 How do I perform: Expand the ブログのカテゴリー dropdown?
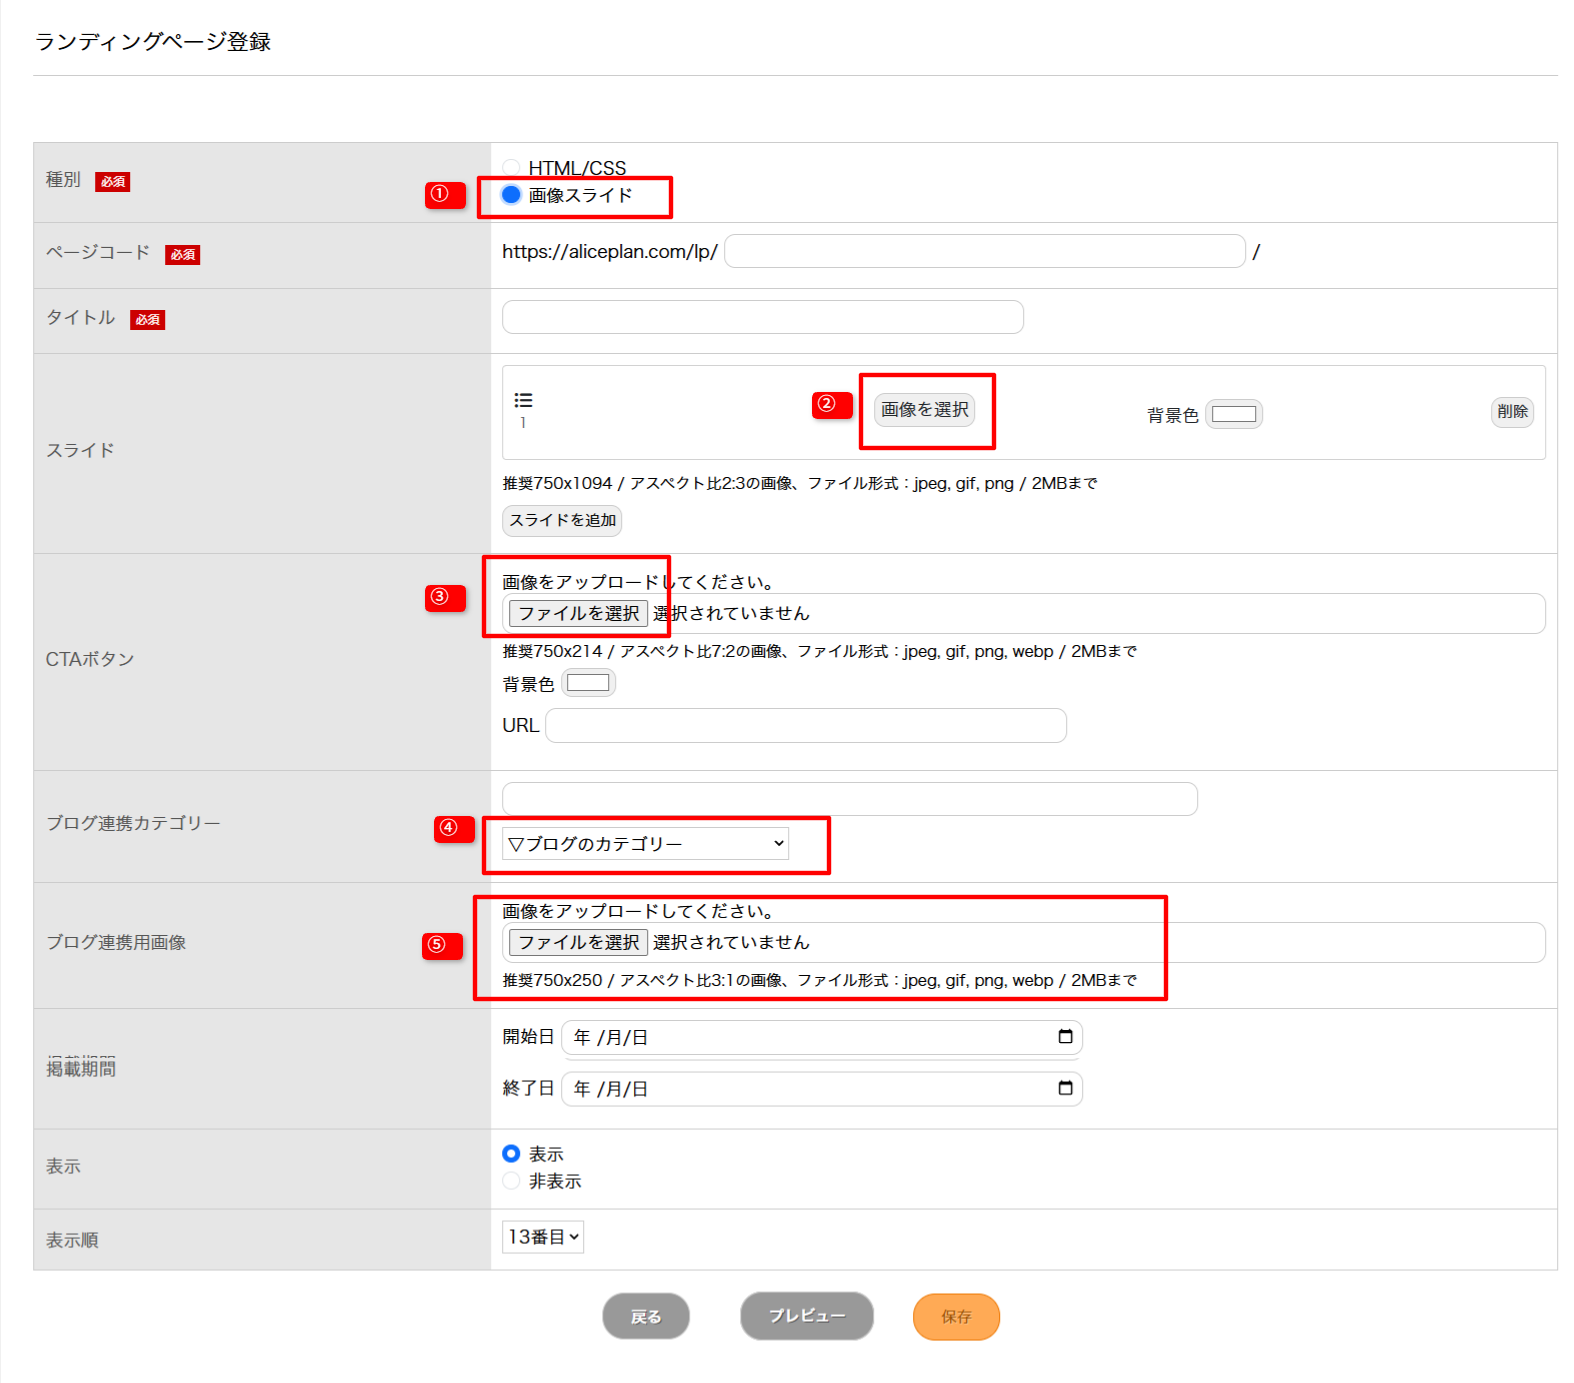(645, 844)
